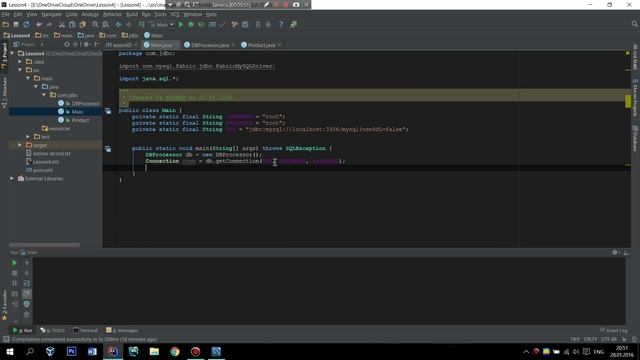
Task: Click the Windows Start button
Action: pos(9,351)
